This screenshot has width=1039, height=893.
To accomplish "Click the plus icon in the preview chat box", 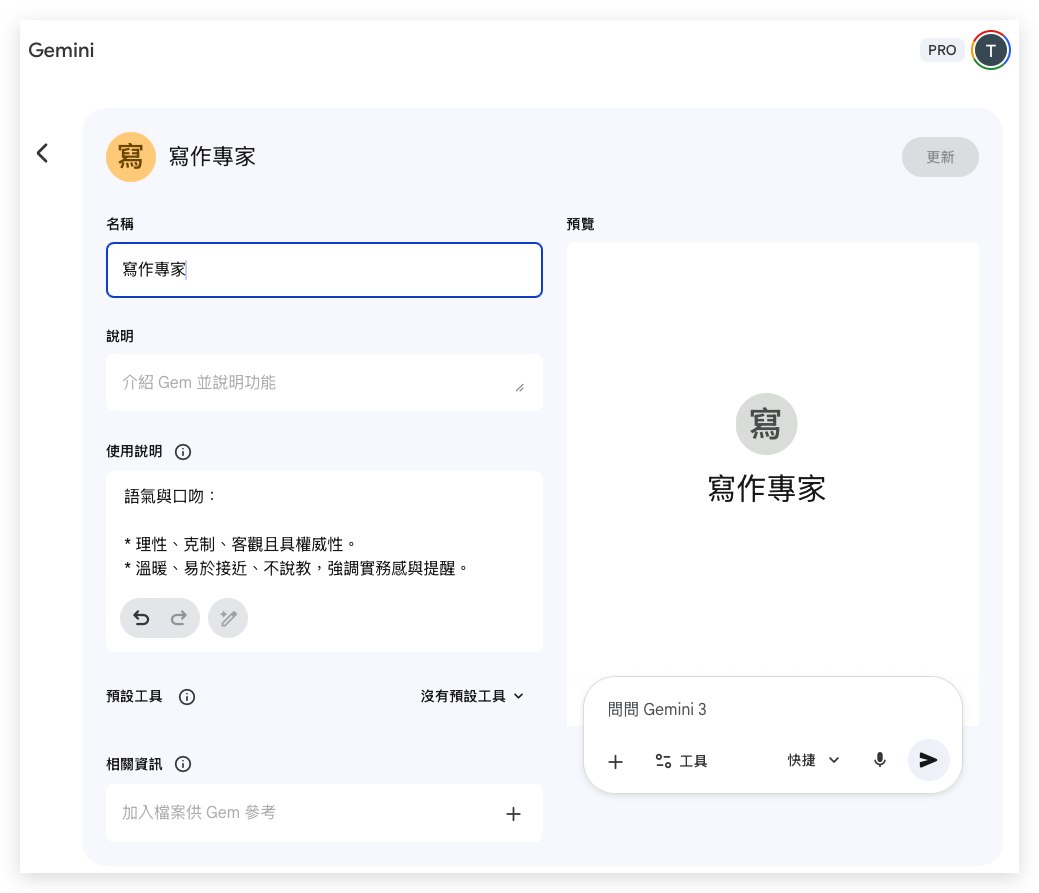I will point(616,762).
